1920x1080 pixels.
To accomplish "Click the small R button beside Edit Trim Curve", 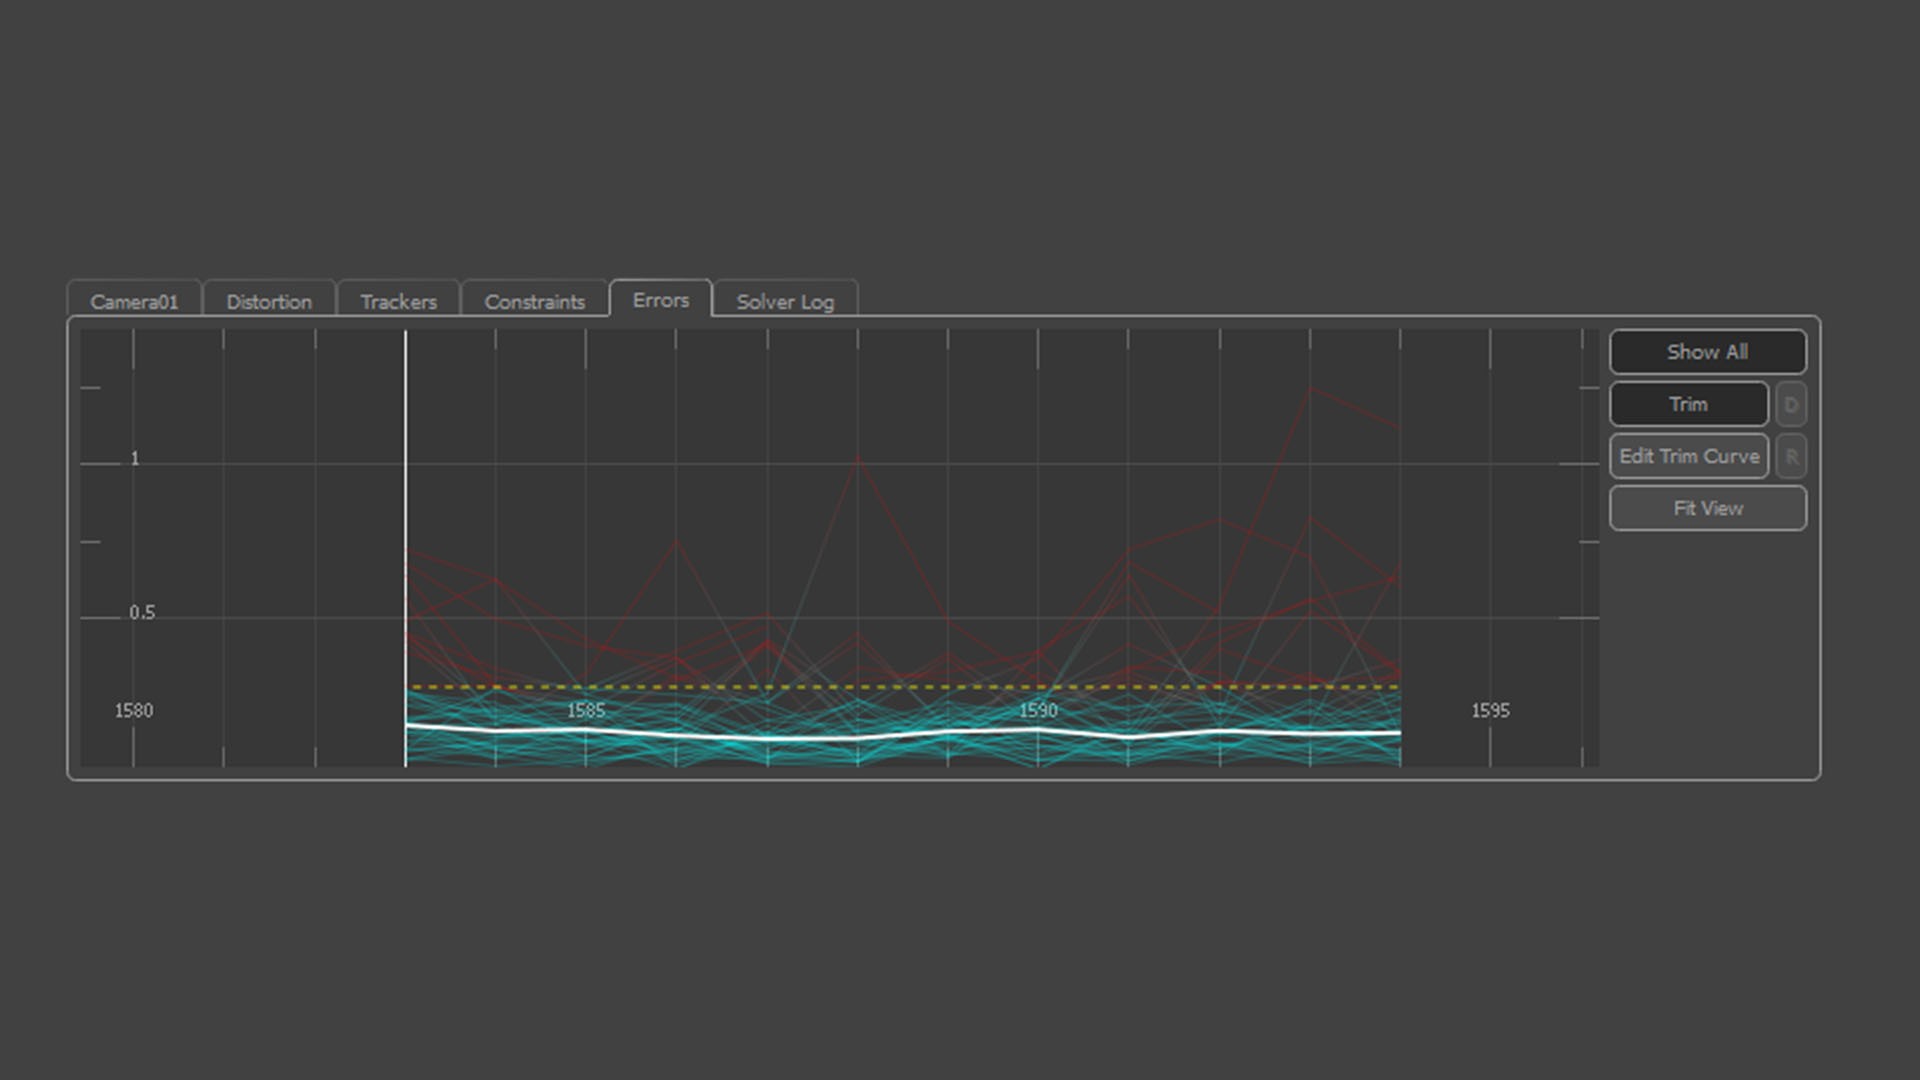I will coord(1791,457).
